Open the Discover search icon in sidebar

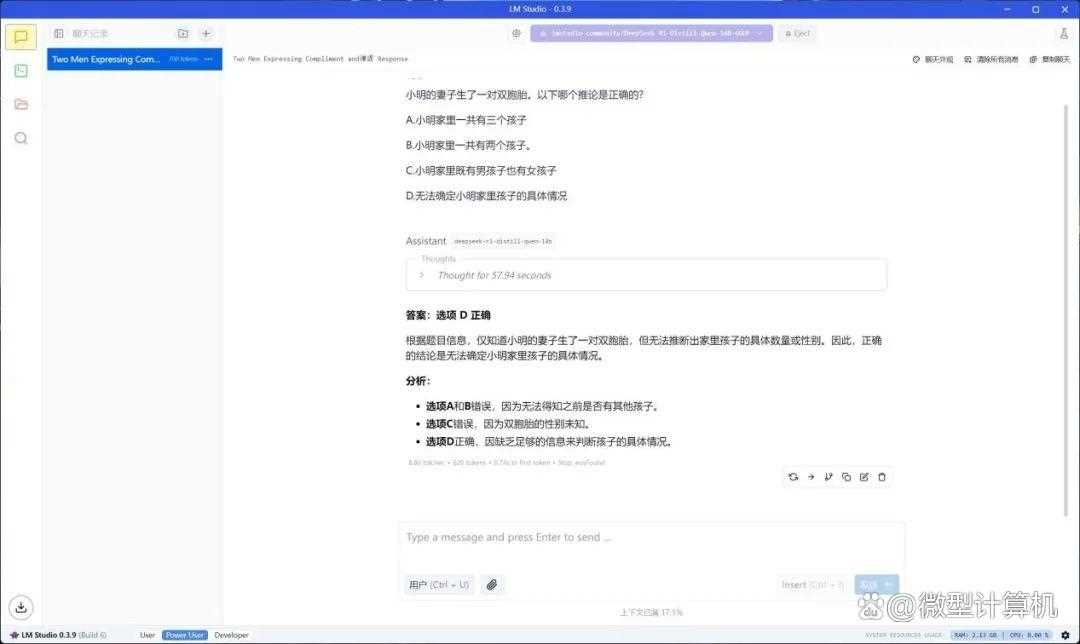click(x=21, y=138)
